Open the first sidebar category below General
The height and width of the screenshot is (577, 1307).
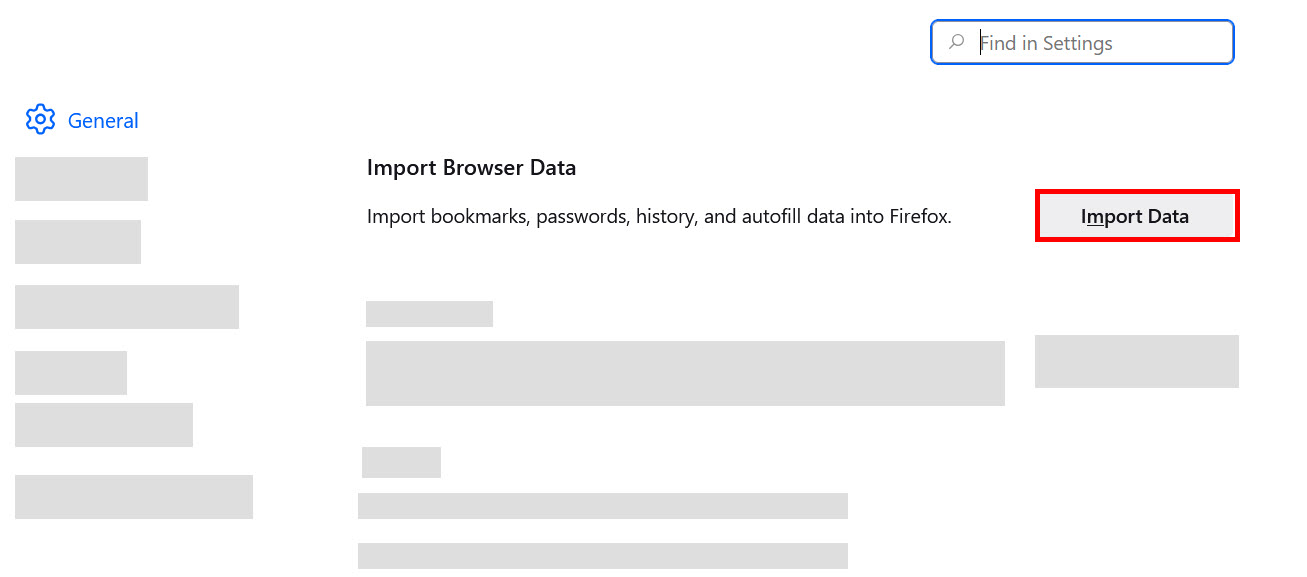[81, 178]
